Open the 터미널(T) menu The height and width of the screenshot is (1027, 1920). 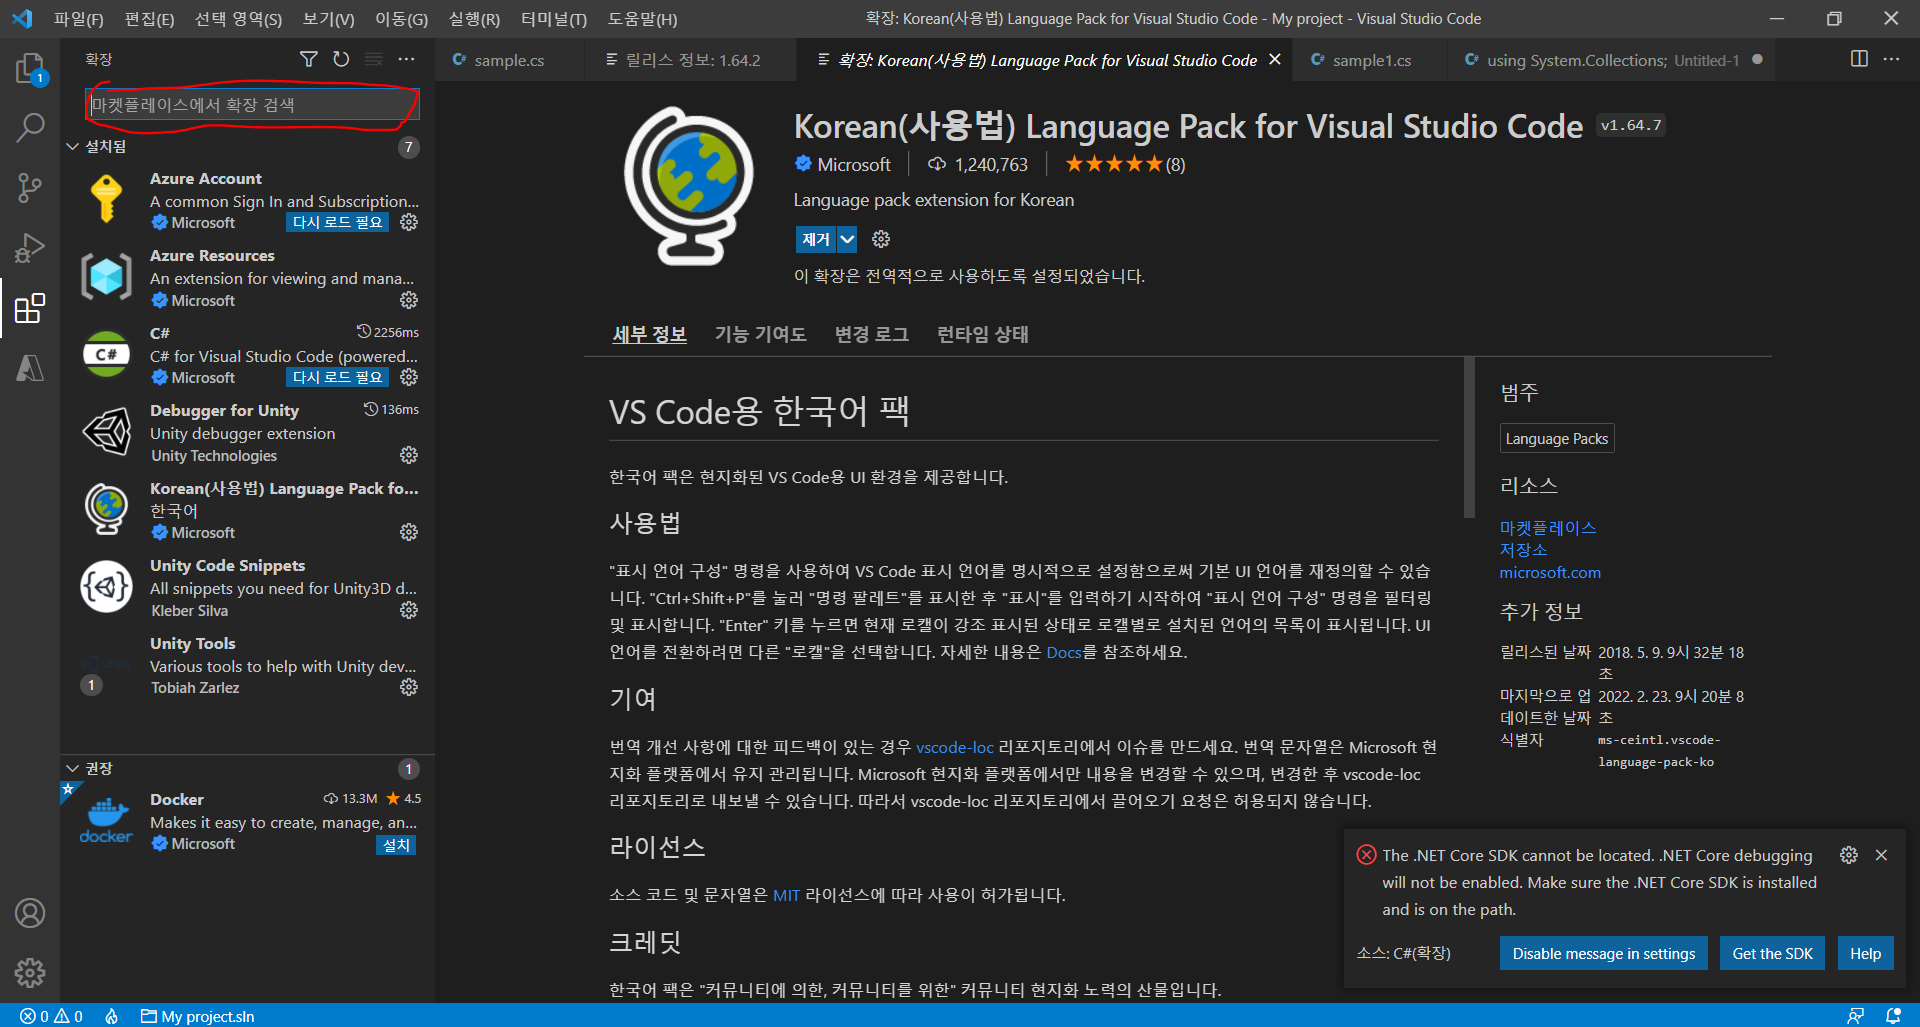click(x=554, y=19)
